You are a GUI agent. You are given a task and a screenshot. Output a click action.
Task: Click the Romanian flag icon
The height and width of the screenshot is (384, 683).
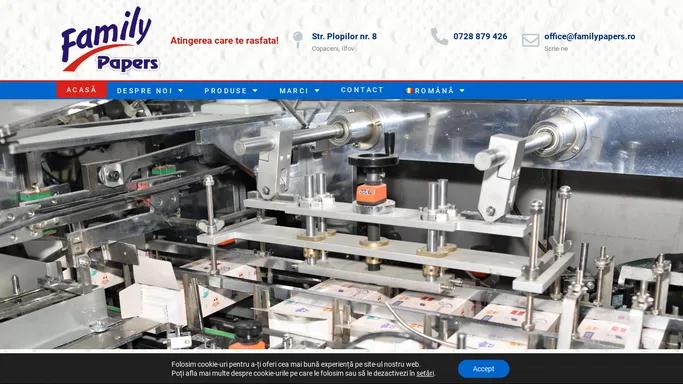click(x=409, y=91)
